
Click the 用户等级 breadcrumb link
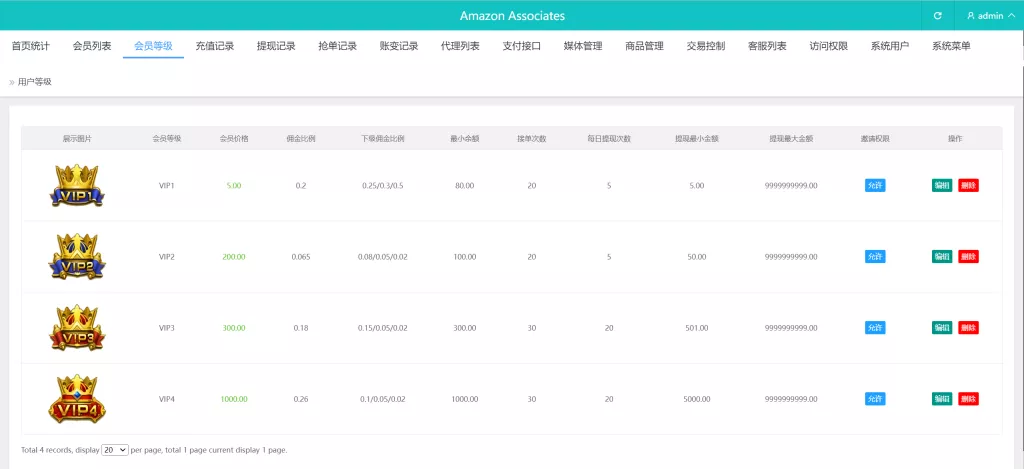pos(34,82)
